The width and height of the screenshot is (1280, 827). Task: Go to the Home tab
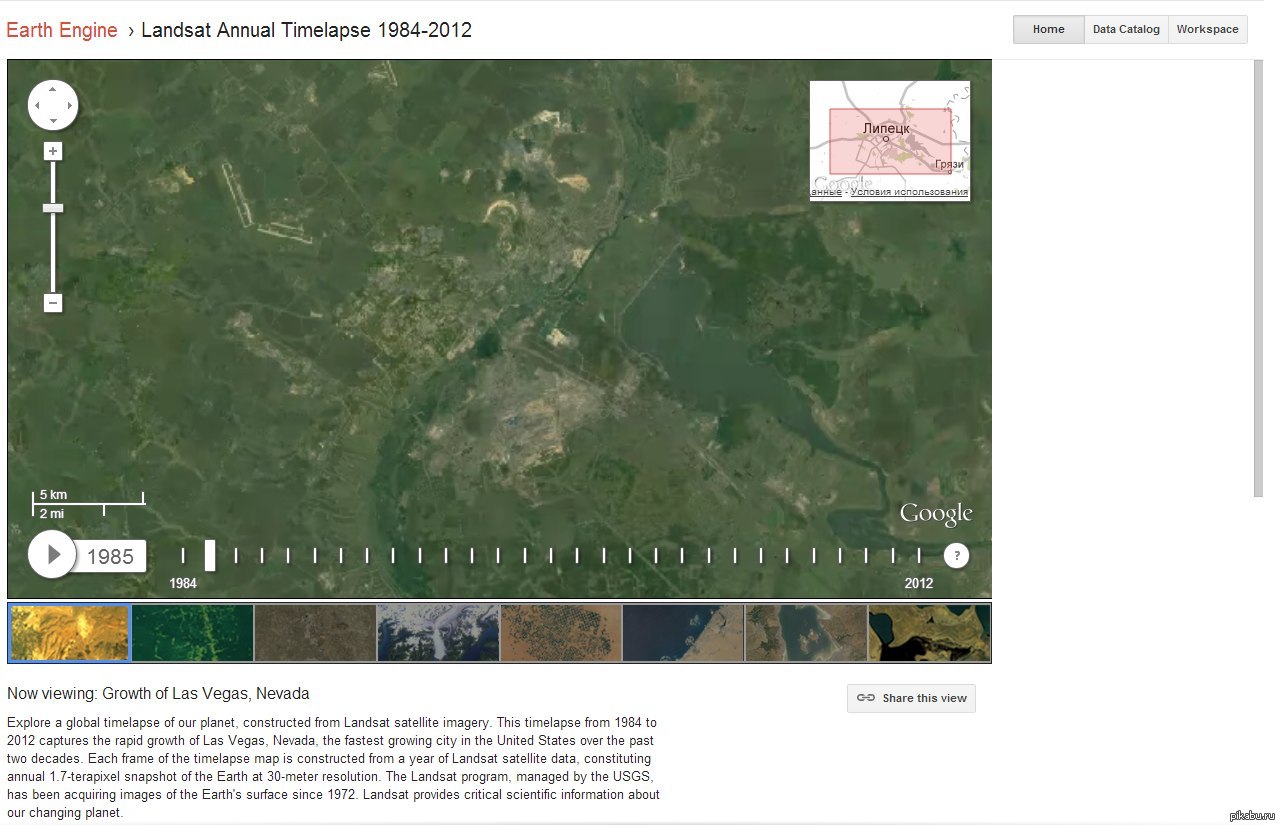click(x=1048, y=29)
